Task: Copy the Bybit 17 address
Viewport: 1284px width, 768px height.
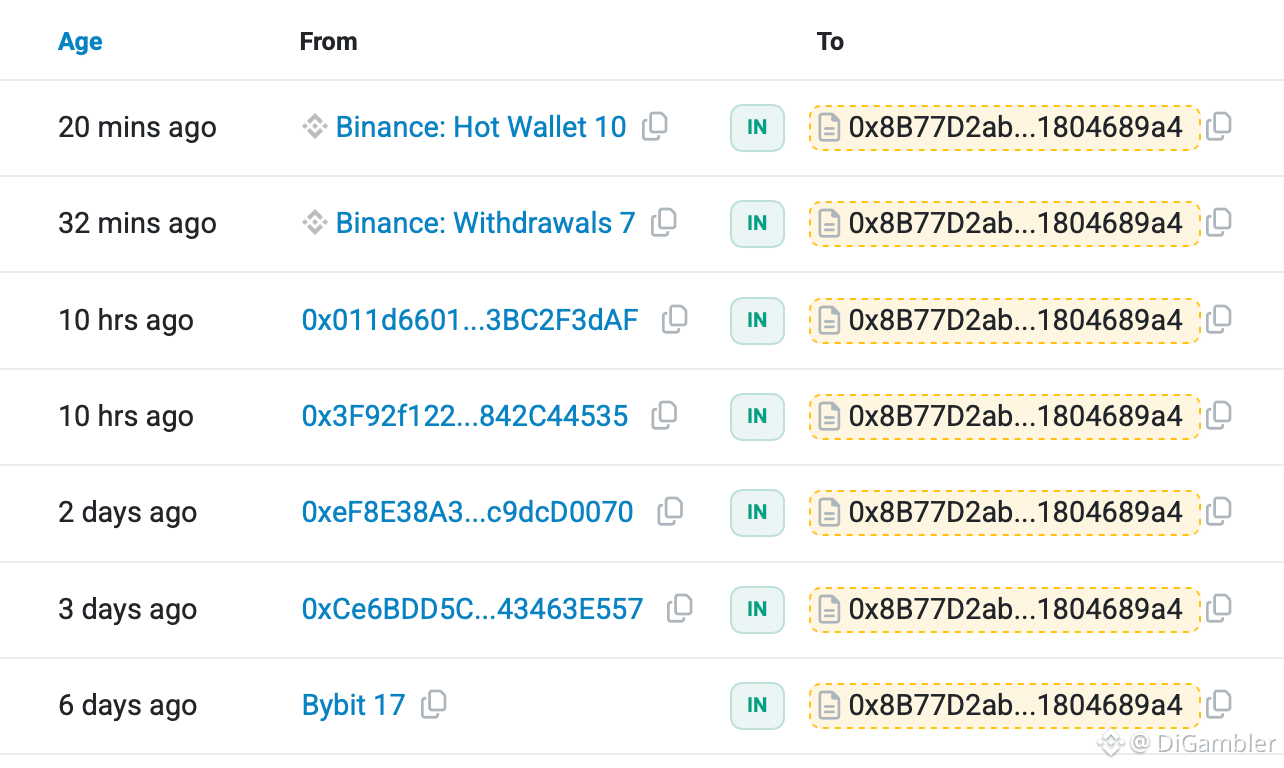Action: pyautogui.click(x=434, y=705)
